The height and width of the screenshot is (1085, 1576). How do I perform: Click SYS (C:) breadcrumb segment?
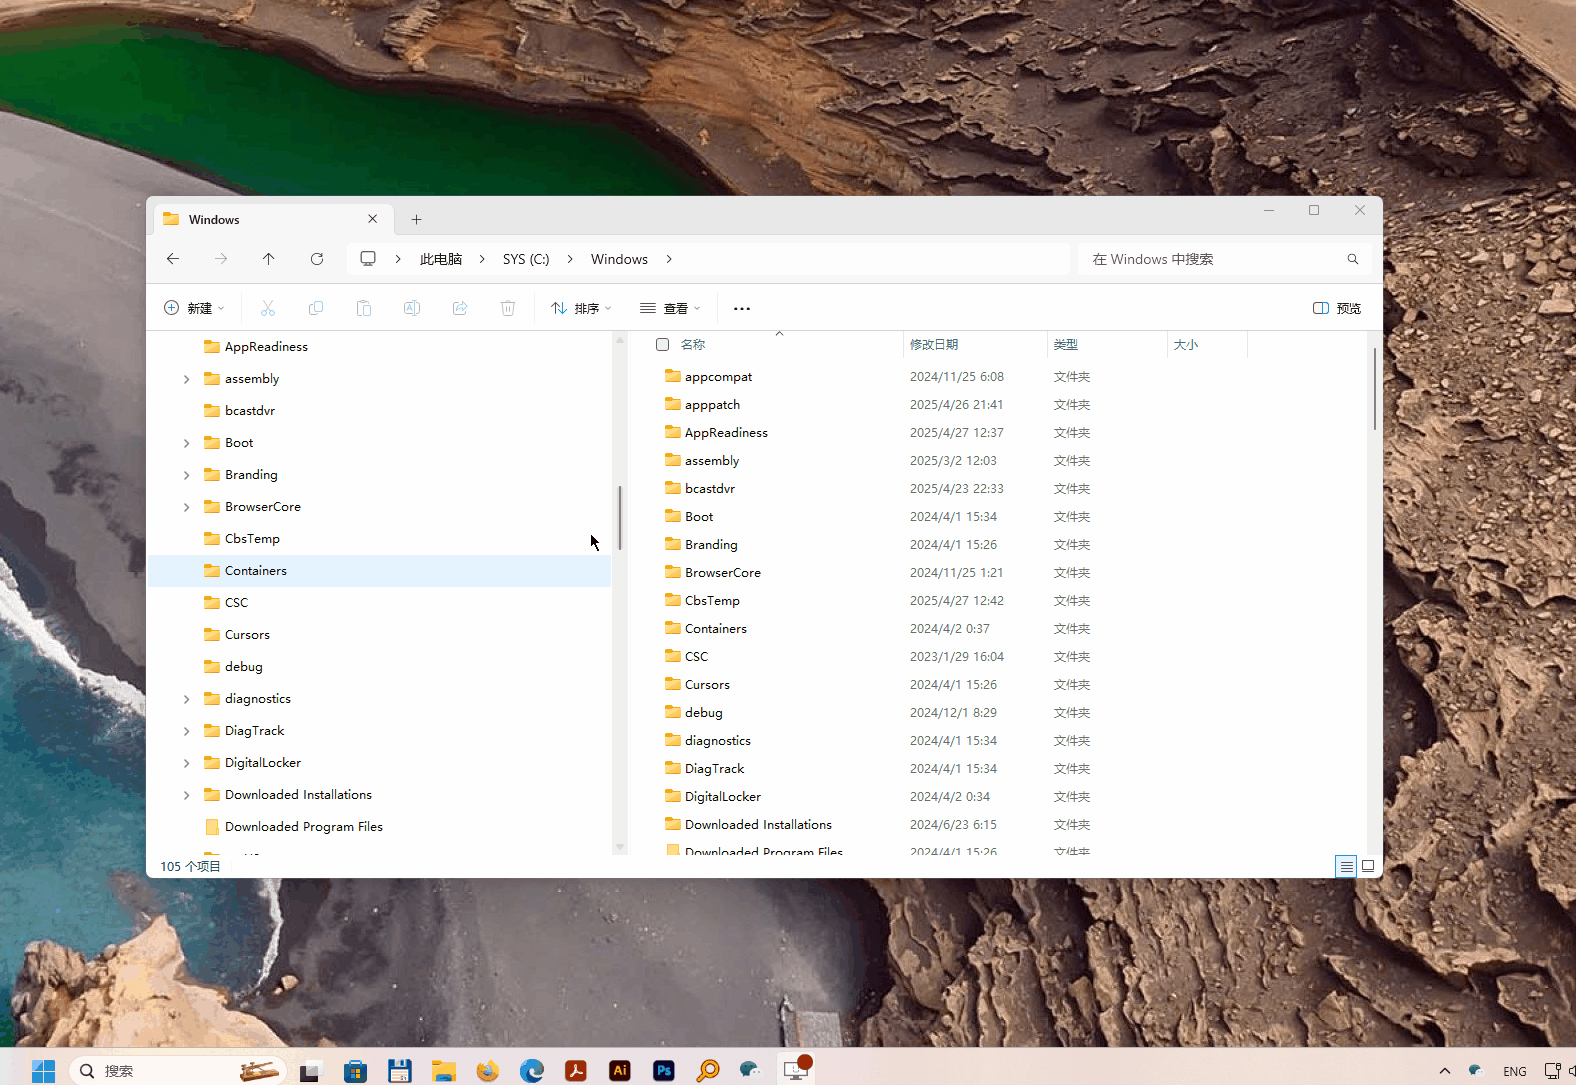pyautogui.click(x=526, y=259)
